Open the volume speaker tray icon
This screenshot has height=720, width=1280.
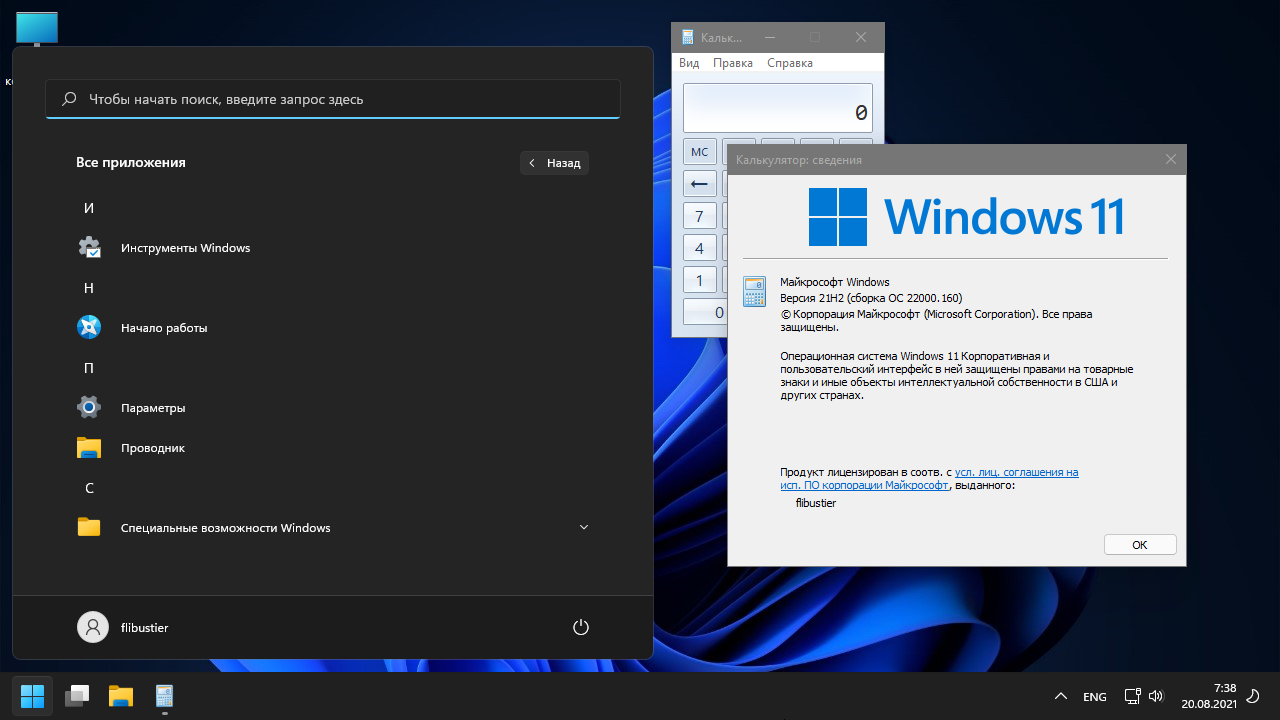click(x=1156, y=696)
